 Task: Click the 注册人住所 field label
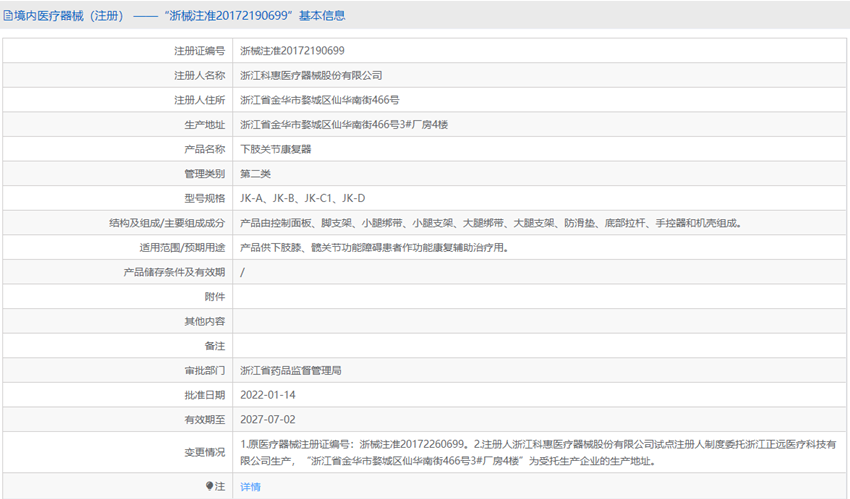pos(199,100)
